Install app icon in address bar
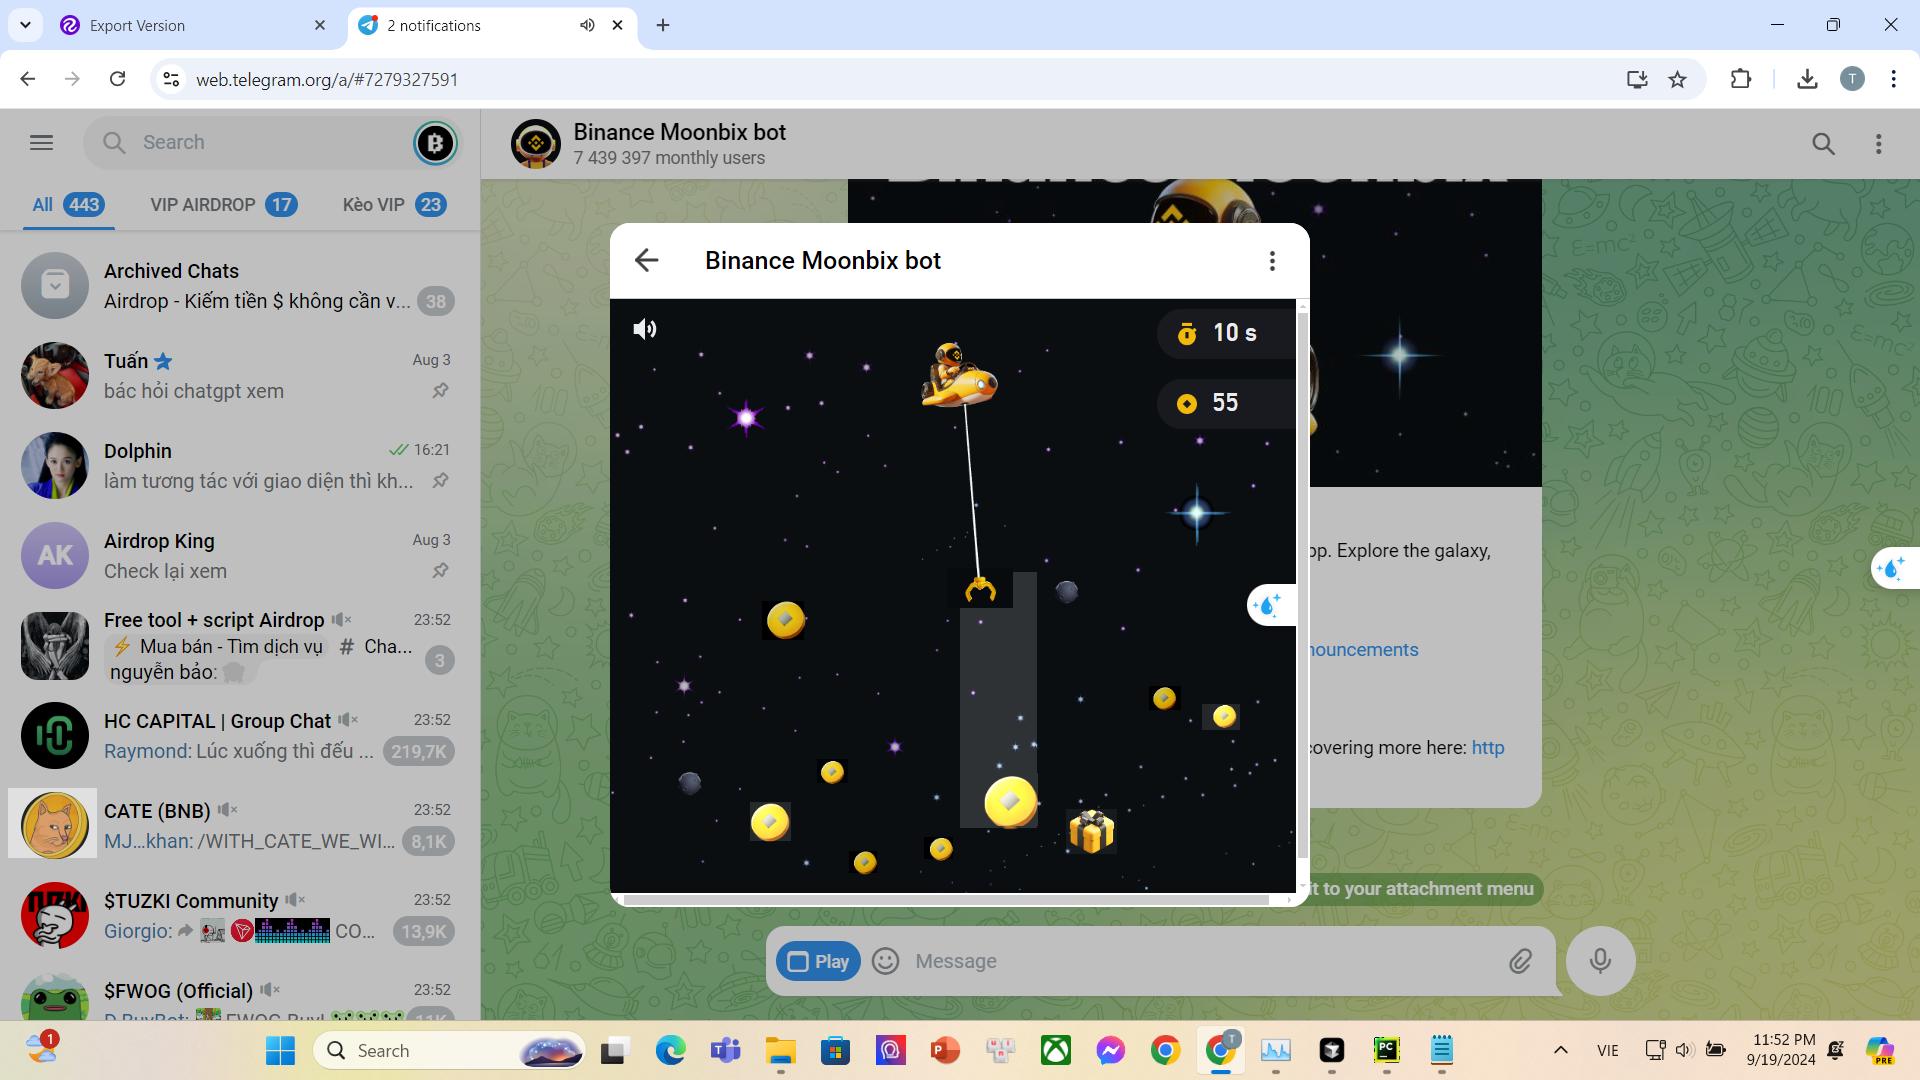The width and height of the screenshot is (1920, 1080). click(x=1637, y=79)
